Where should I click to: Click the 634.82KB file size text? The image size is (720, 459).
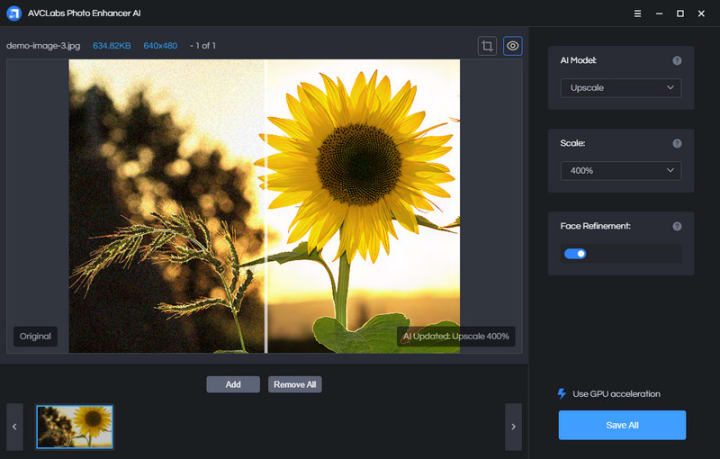tap(112, 46)
